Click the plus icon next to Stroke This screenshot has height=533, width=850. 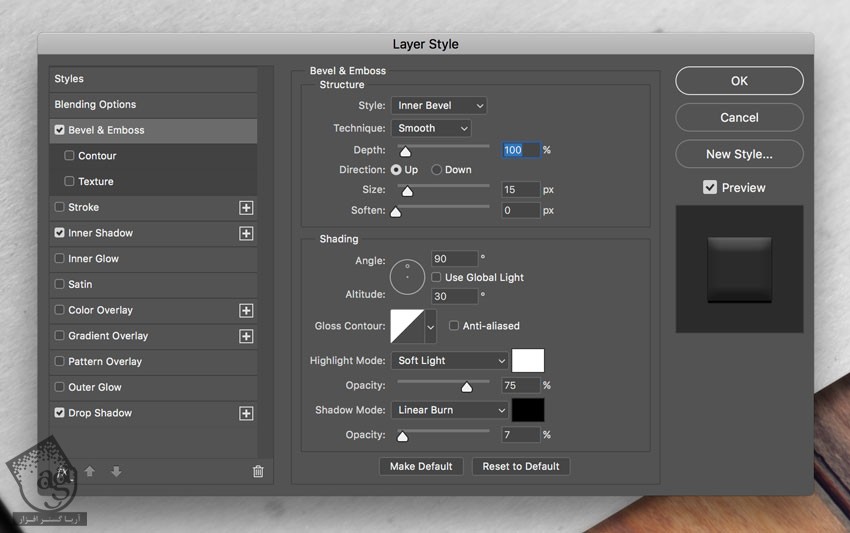coord(246,208)
